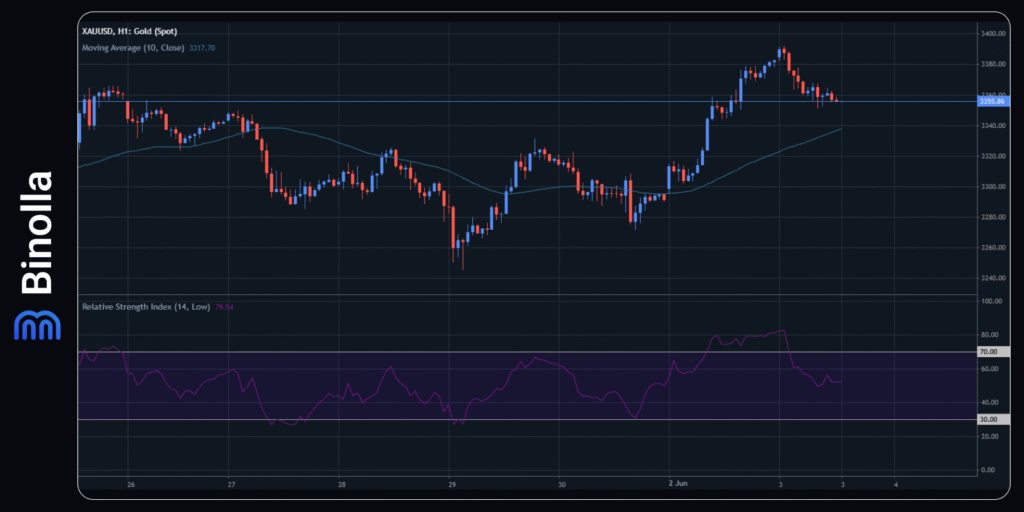Click the 100.00 label on RSI axis
This screenshot has height=512, width=1024.
[995, 300]
